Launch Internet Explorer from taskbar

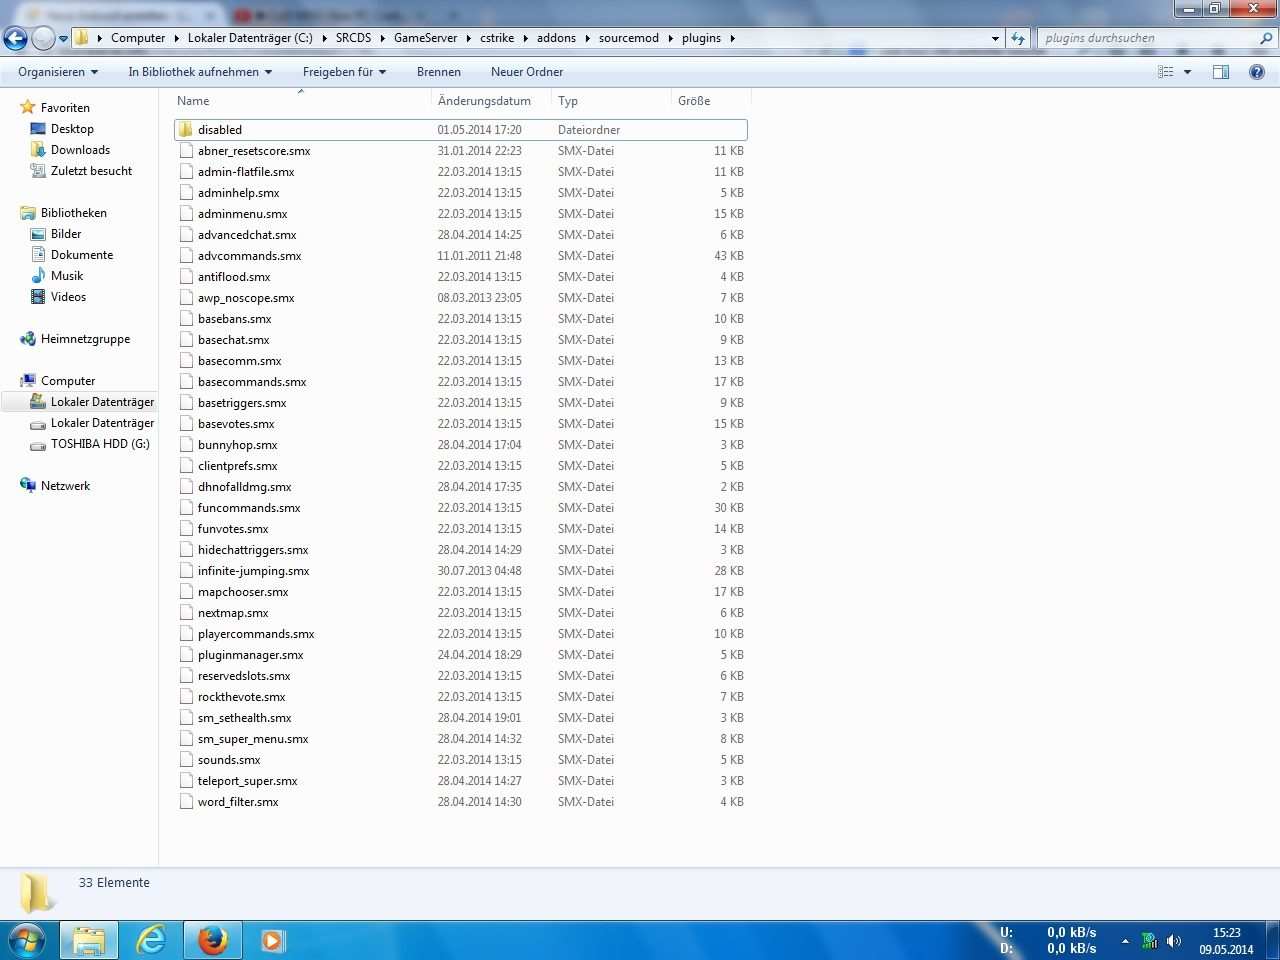click(x=151, y=940)
